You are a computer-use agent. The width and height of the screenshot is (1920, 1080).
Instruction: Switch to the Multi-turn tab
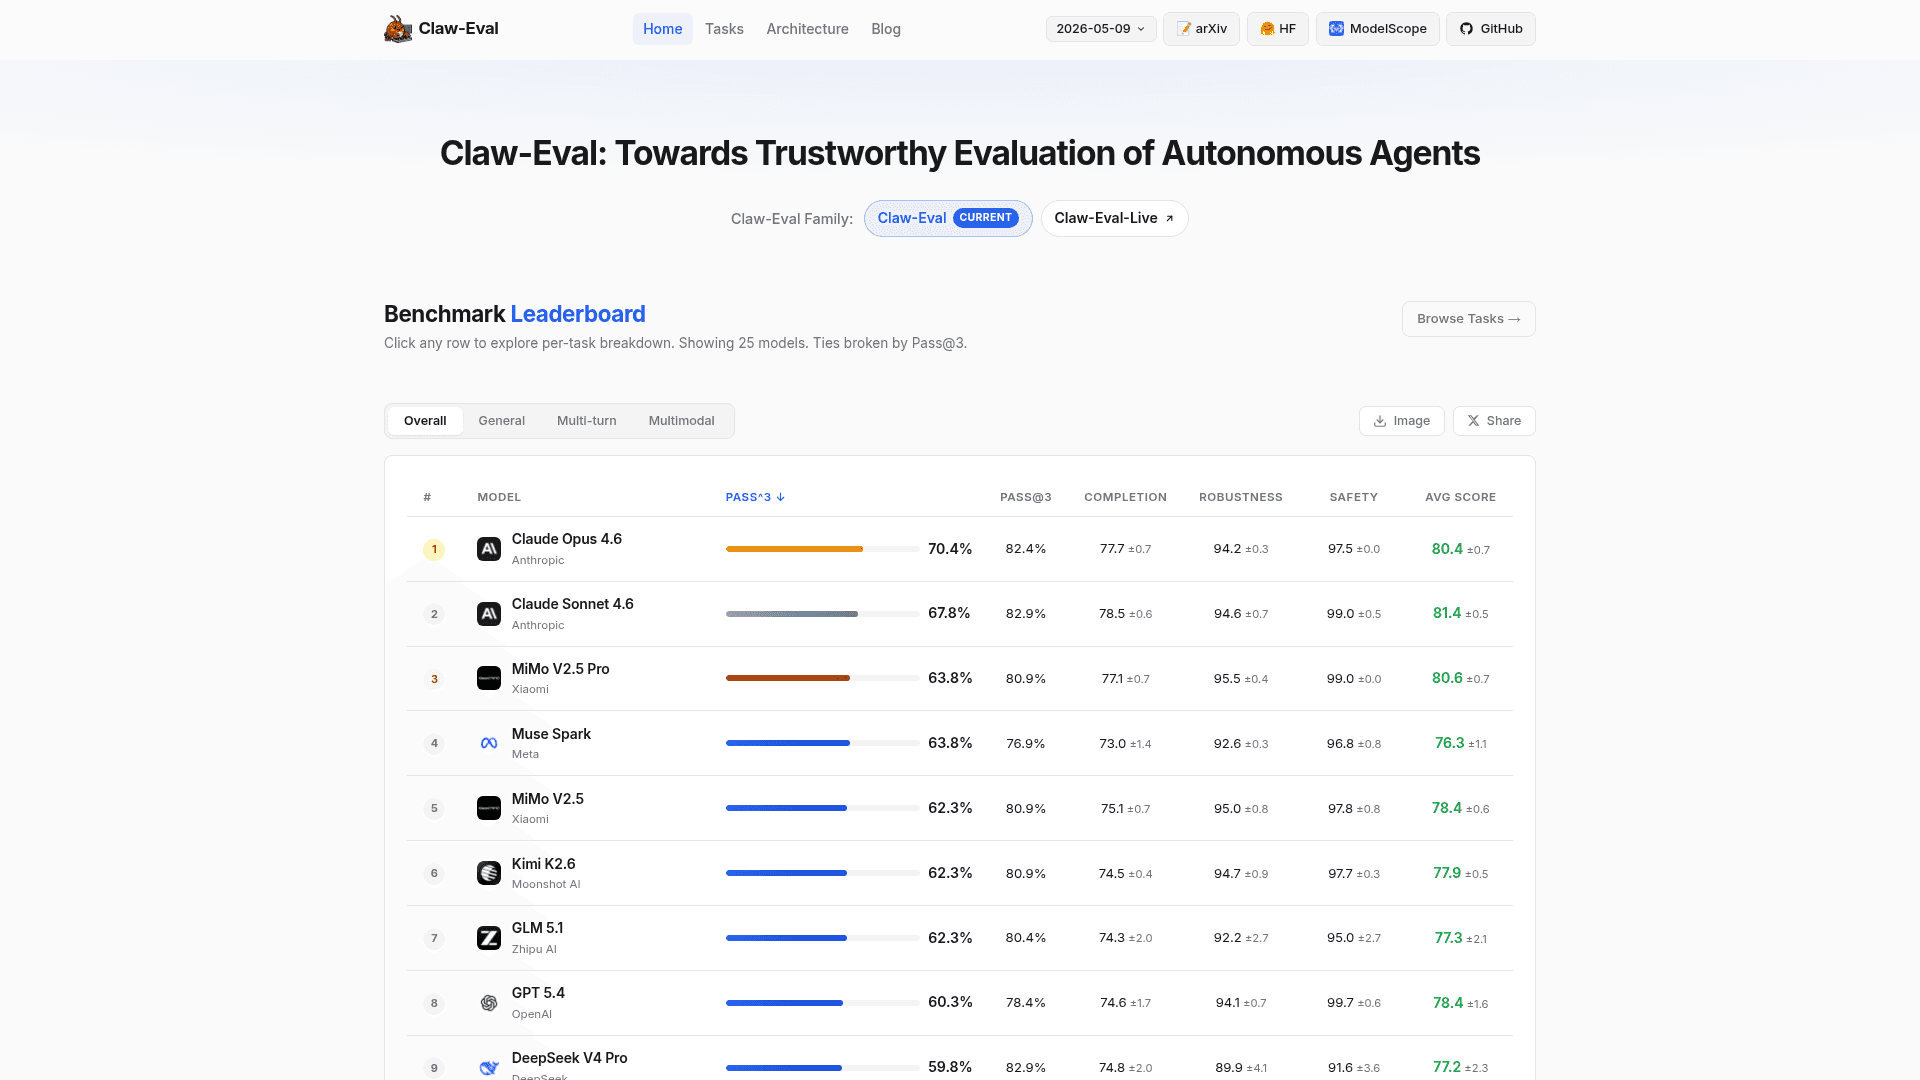pos(586,421)
